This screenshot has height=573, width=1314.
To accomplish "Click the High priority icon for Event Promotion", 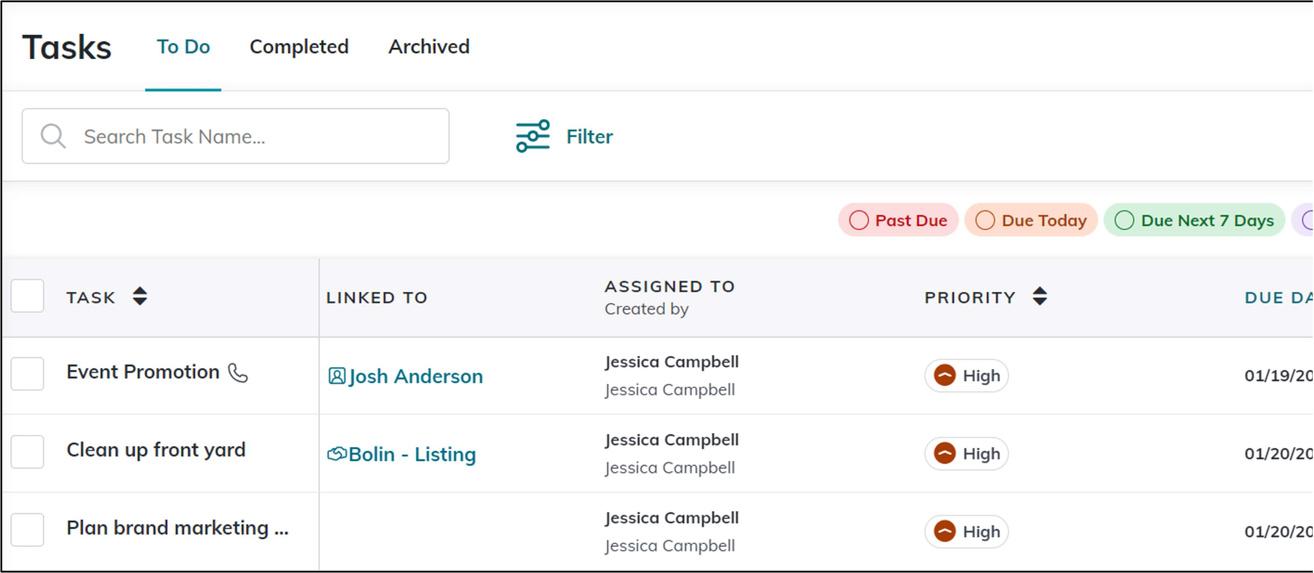I will 945,375.
